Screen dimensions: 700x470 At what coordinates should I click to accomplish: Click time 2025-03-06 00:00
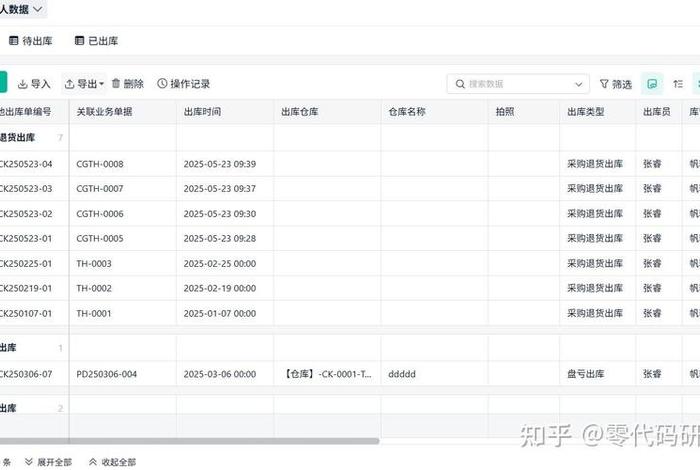220,374
